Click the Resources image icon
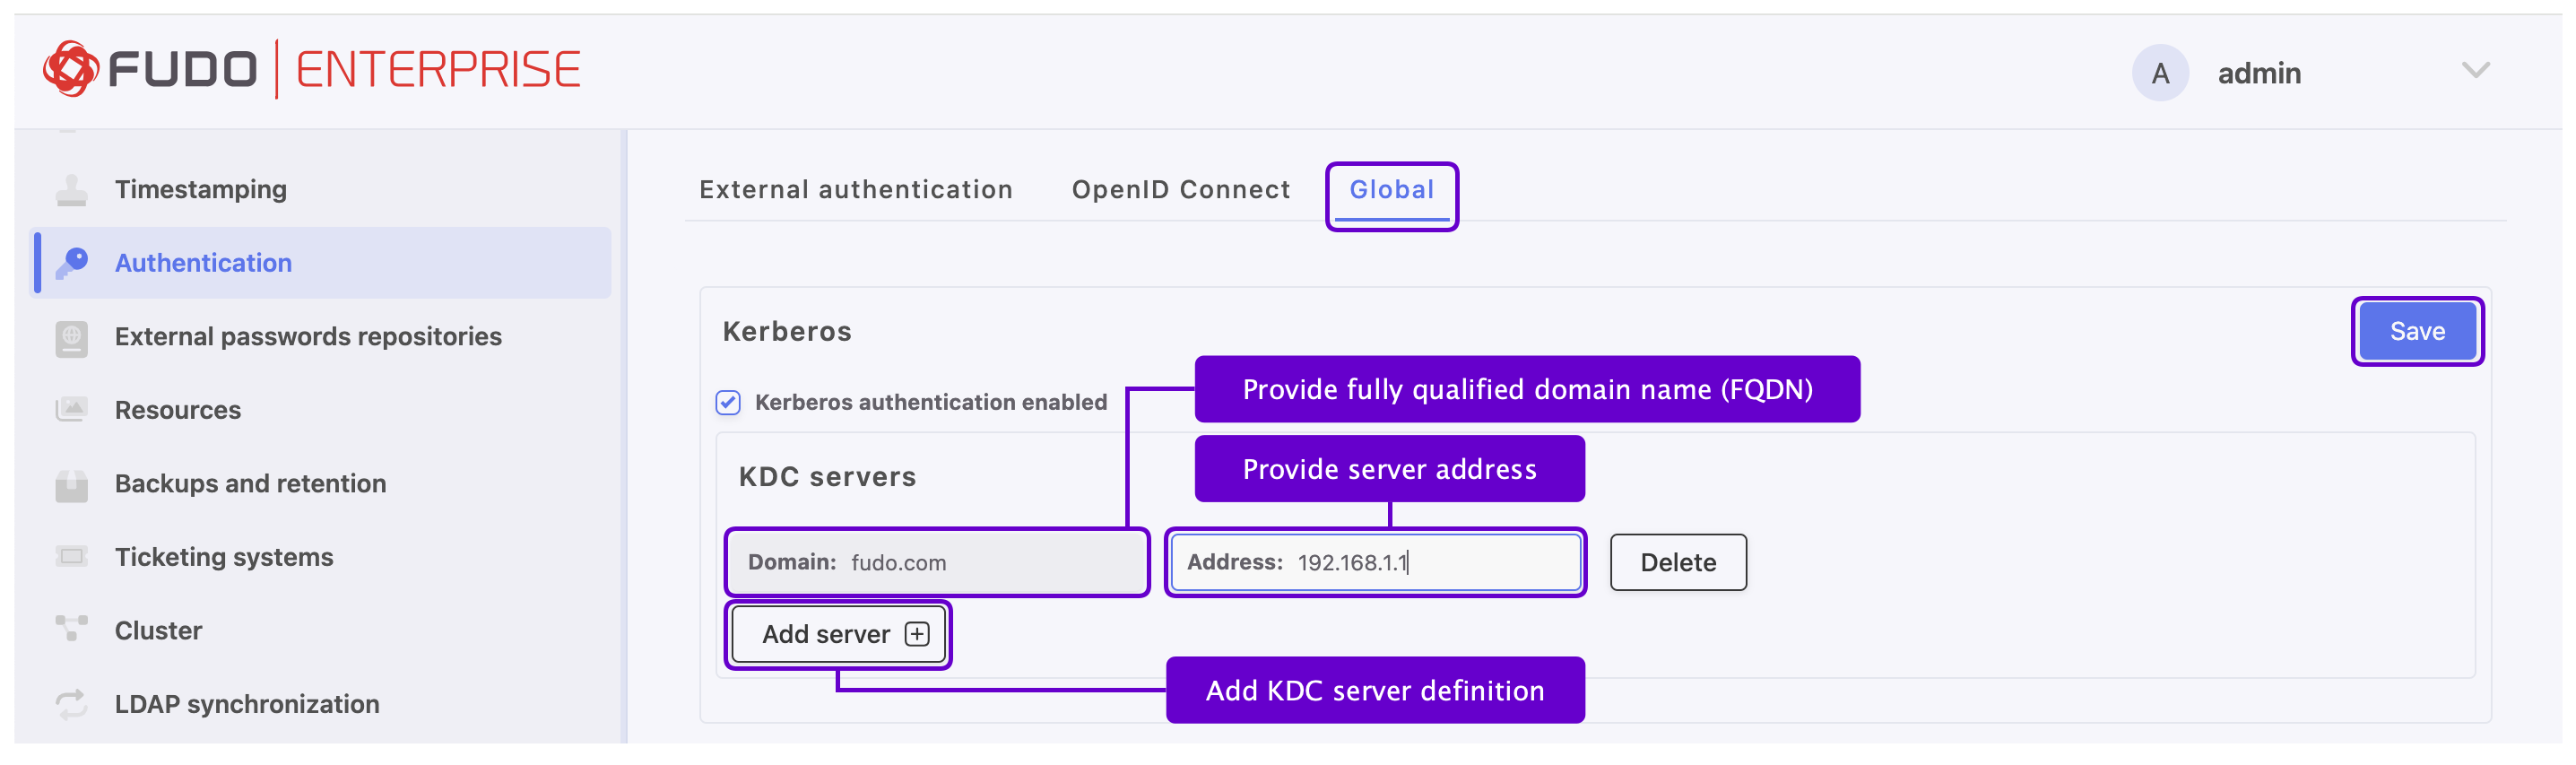This screenshot has height=765, width=2576. [x=71, y=410]
